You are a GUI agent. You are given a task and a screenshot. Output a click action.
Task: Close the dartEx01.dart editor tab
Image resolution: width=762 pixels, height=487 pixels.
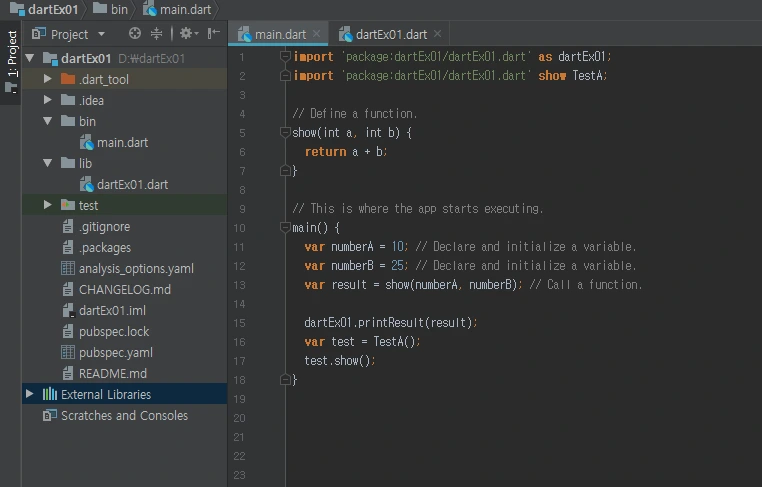[x=437, y=34]
